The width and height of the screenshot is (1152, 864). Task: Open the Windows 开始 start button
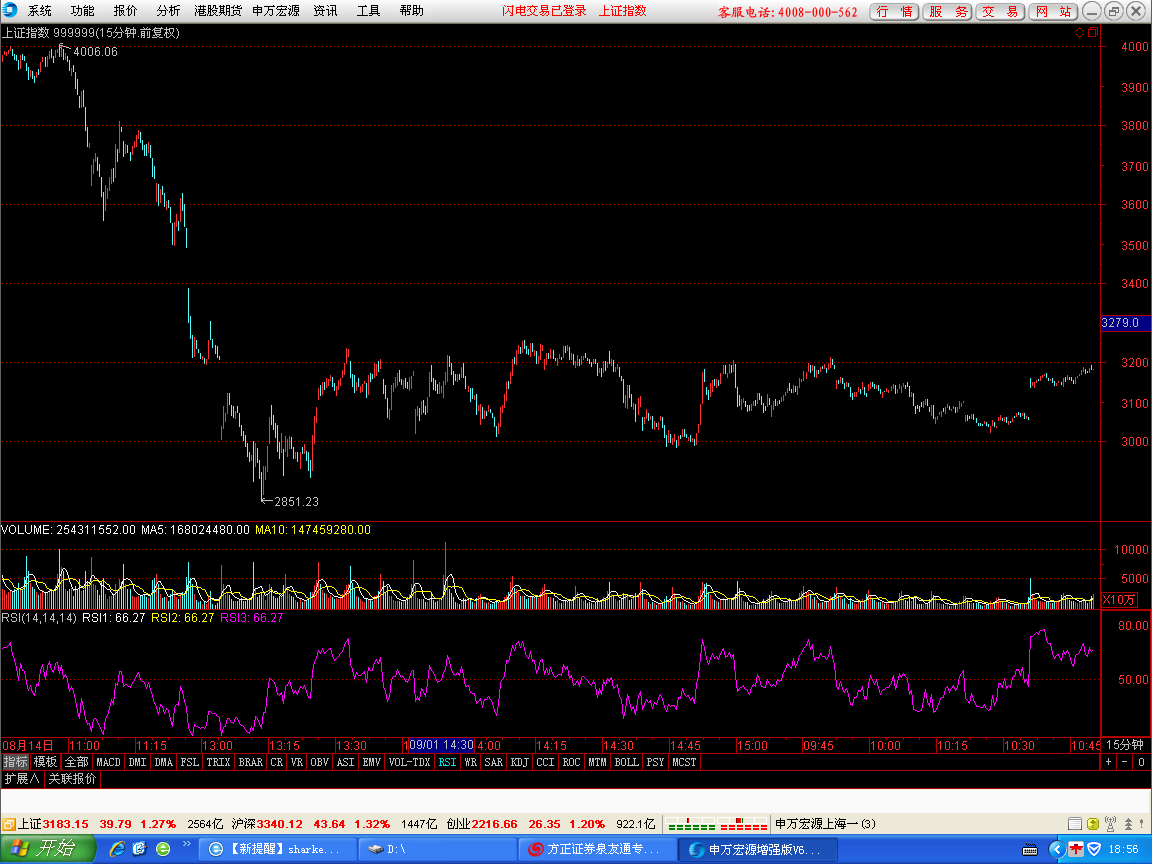click(x=47, y=849)
